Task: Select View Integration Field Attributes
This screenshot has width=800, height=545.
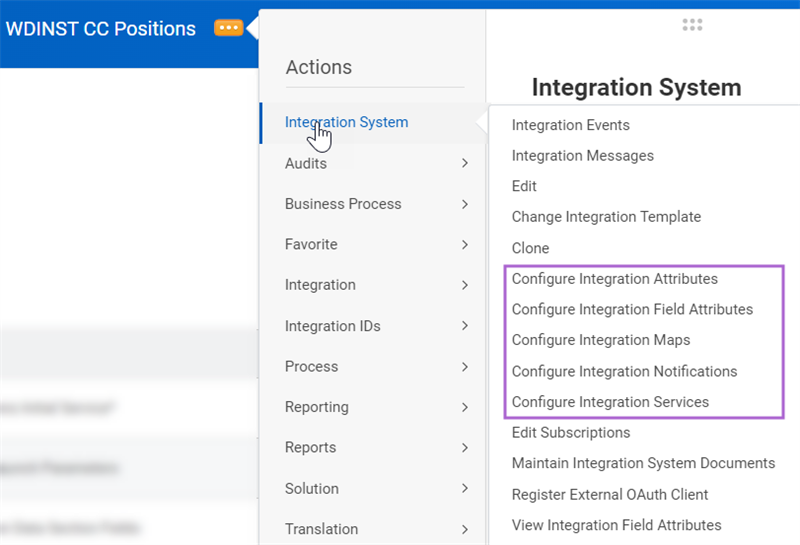Action: [x=616, y=525]
